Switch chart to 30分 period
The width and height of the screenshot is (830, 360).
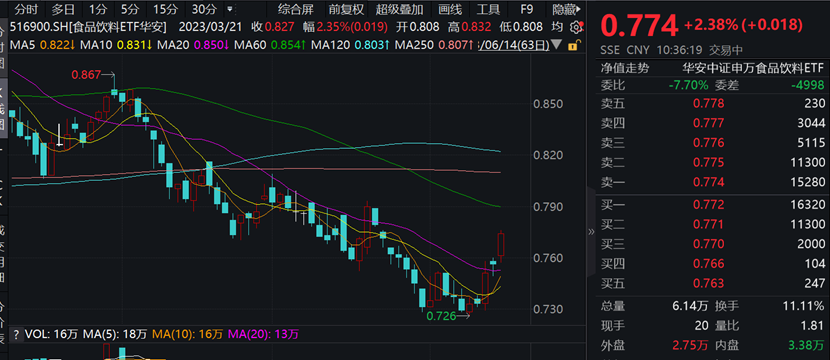point(204,9)
